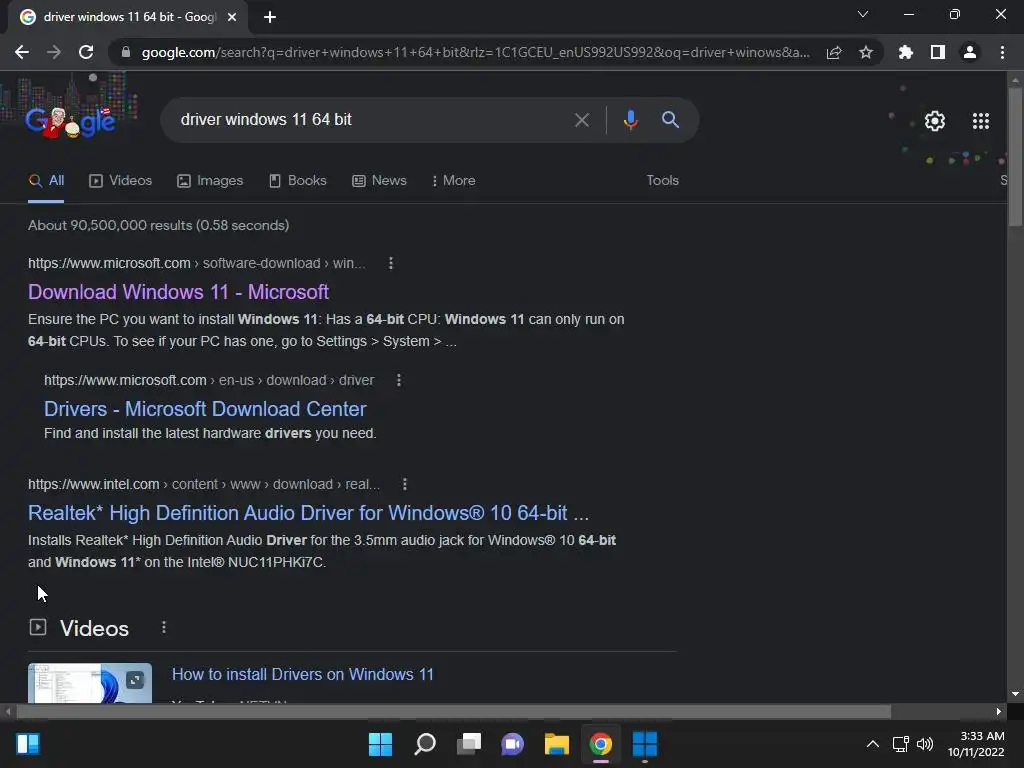Click the scroll right arrow
The height and width of the screenshot is (768, 1024).
999,711
